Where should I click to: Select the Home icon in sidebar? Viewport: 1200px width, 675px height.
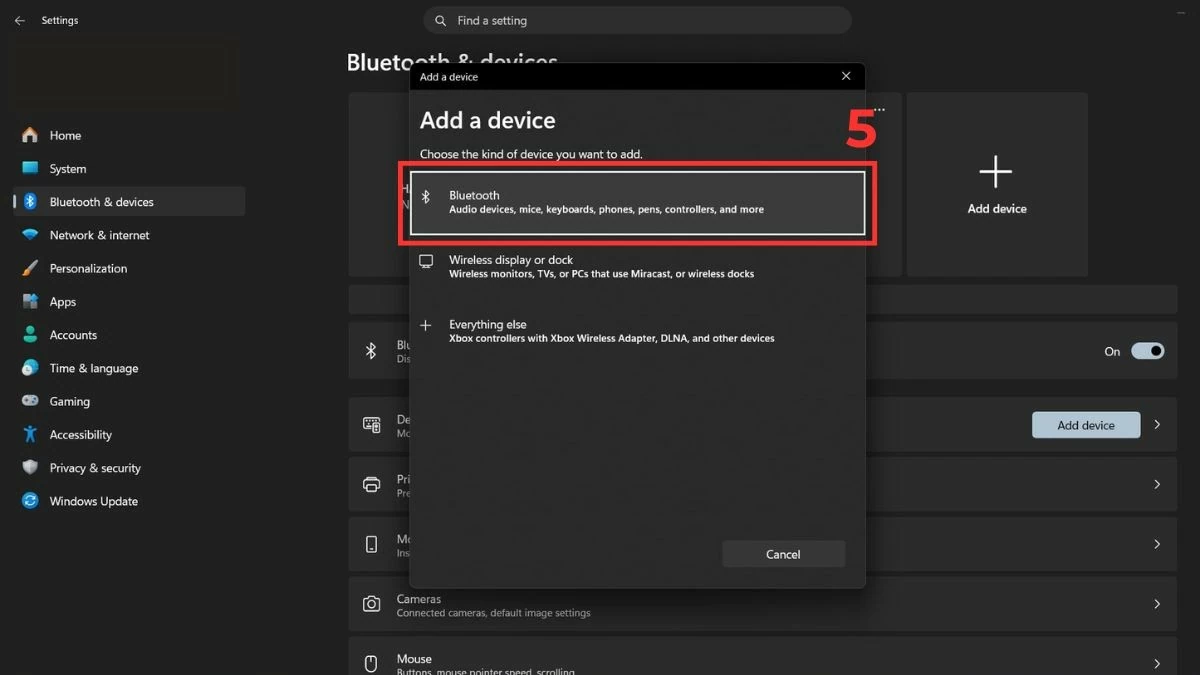pyautogui.click(x=30, y=135)
